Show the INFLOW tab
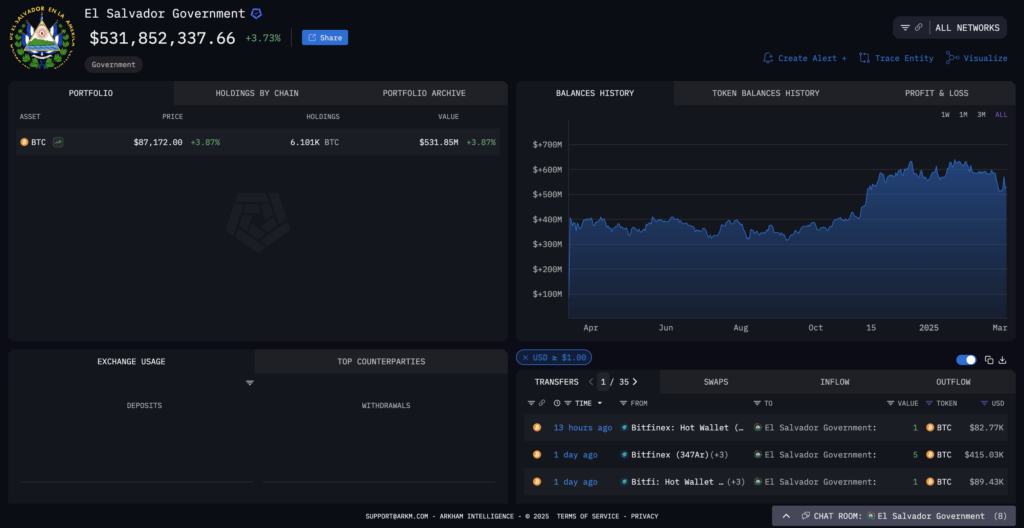 [x=835, y=382]
